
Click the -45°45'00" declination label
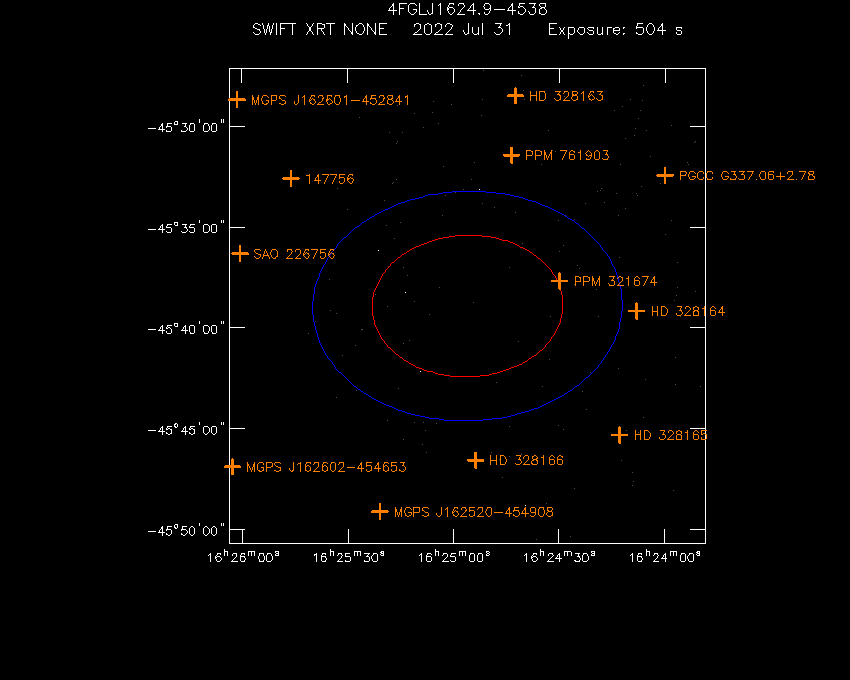(186, 430)
